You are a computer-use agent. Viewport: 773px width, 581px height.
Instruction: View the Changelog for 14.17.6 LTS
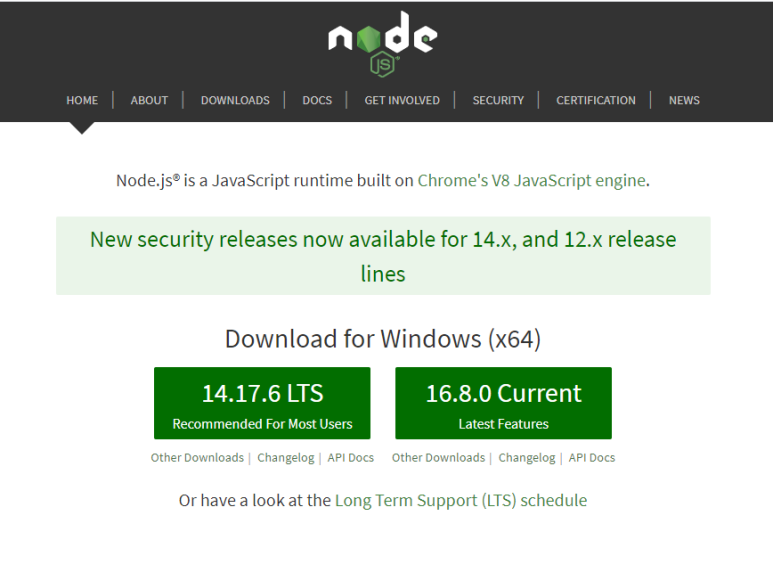point(285,458)
